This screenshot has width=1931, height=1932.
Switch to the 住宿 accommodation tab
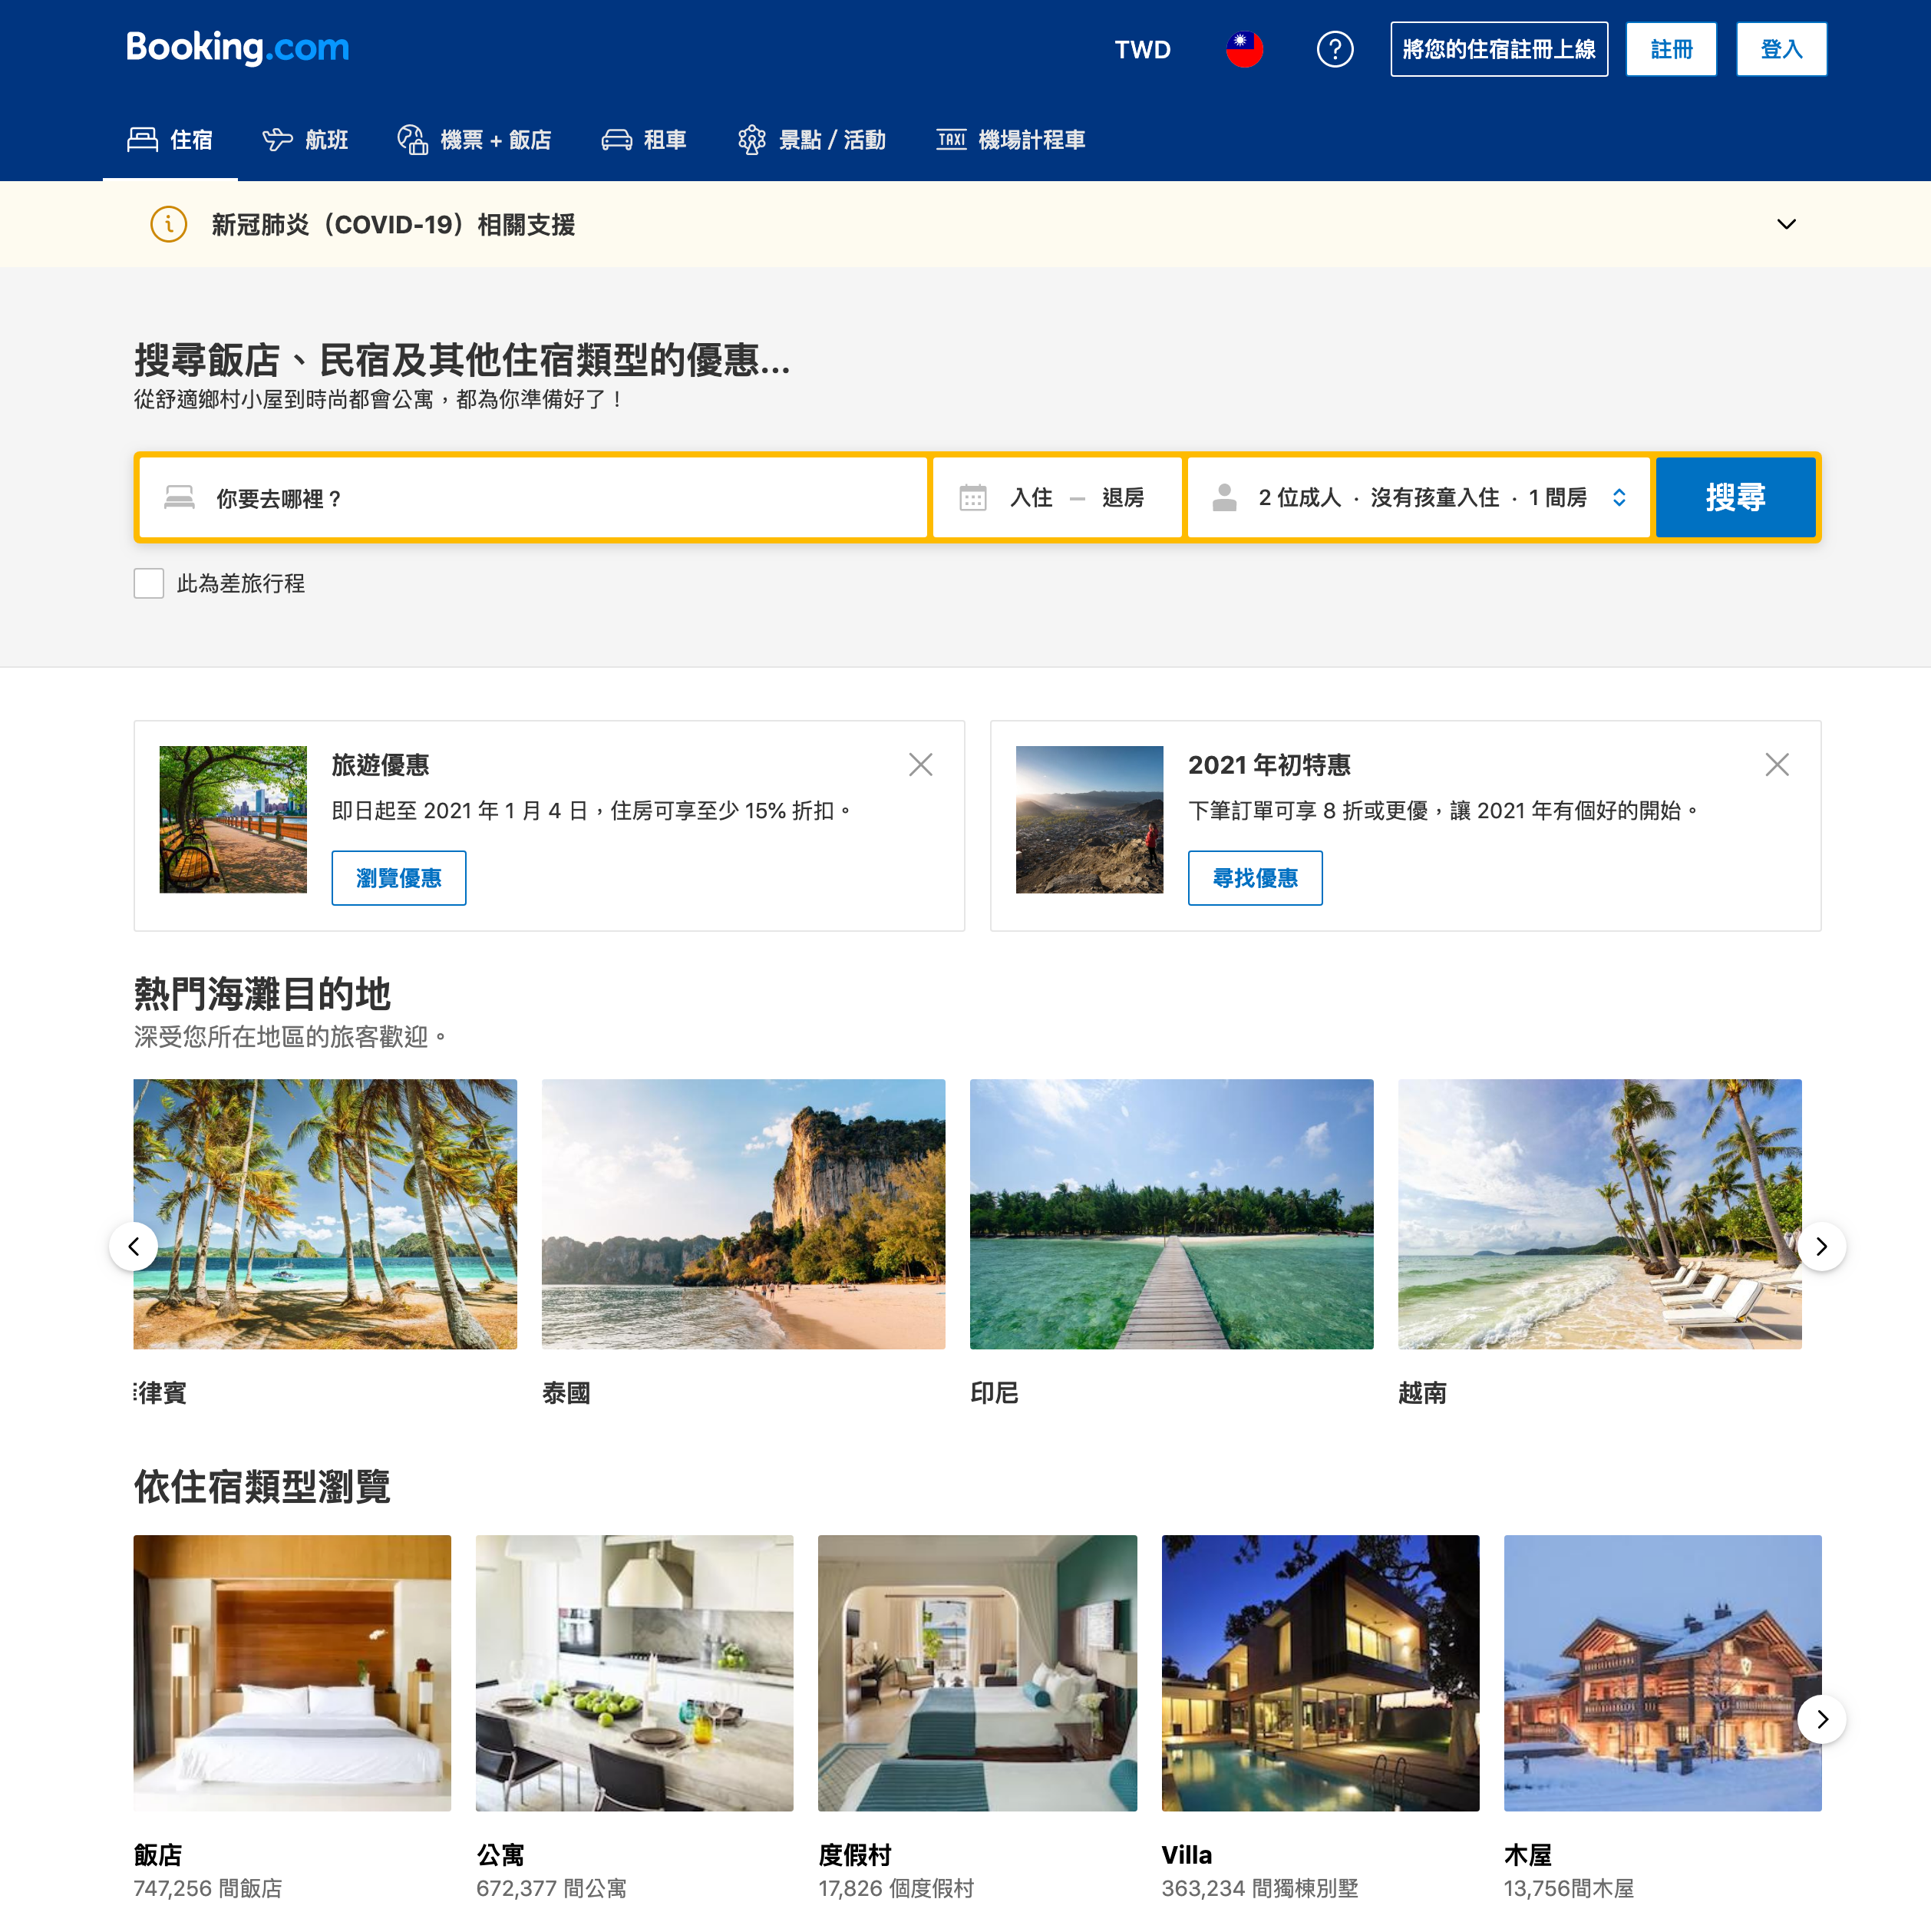point(170,140)
